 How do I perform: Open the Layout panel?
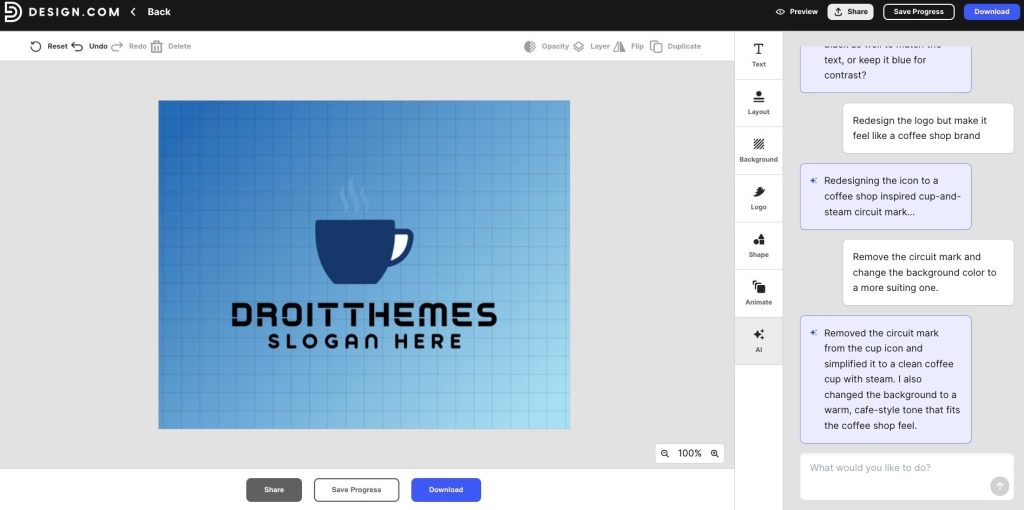[758, 103]
